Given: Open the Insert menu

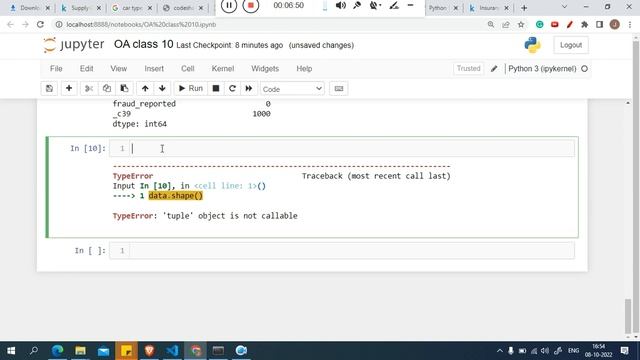Looking at the screenshot, I should 154,69.
